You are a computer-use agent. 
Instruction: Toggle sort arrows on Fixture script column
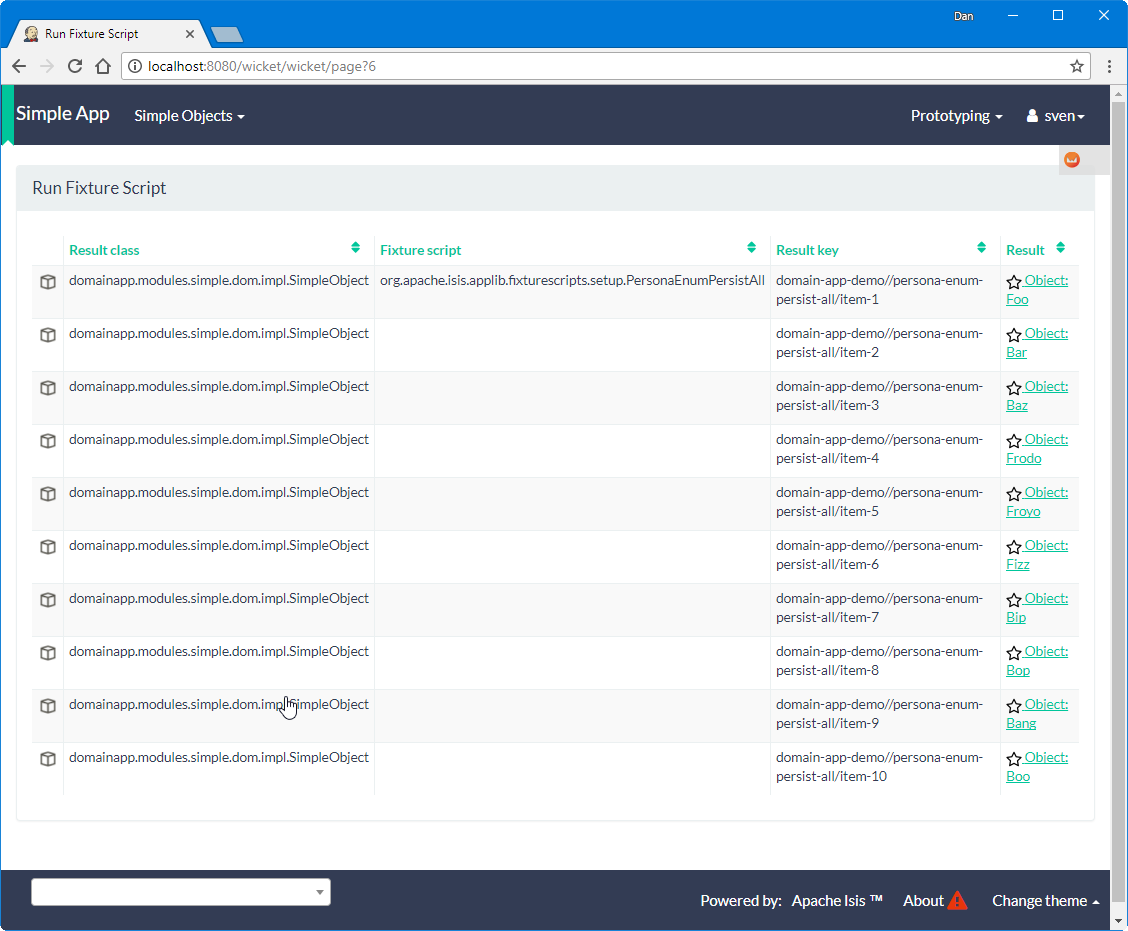coord(751,248)
